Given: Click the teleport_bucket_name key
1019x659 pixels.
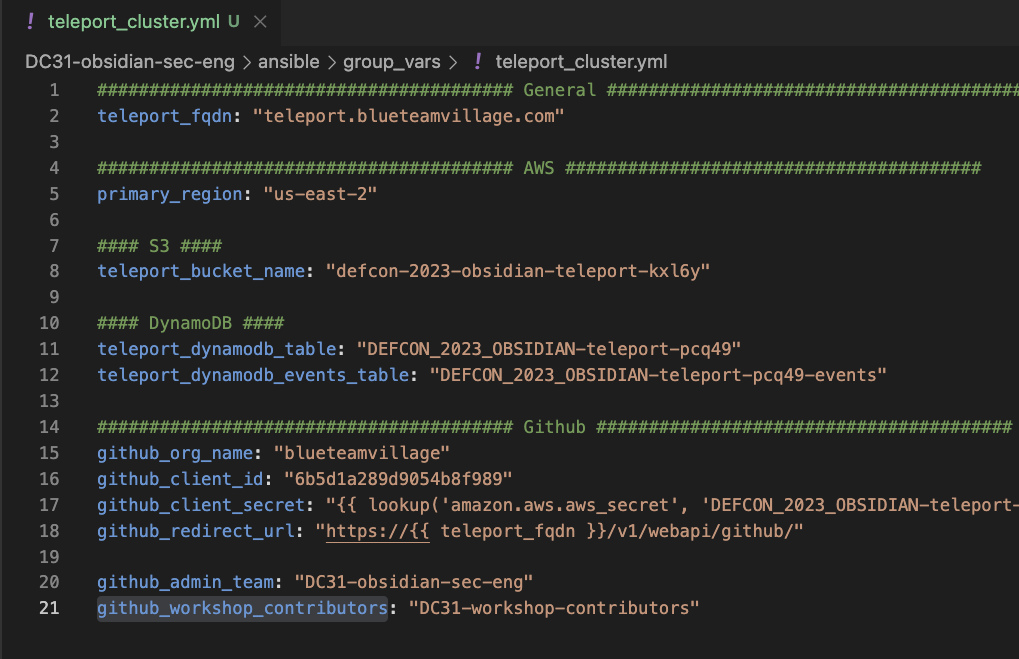Looking at the screenshot, I should (201, 271).
